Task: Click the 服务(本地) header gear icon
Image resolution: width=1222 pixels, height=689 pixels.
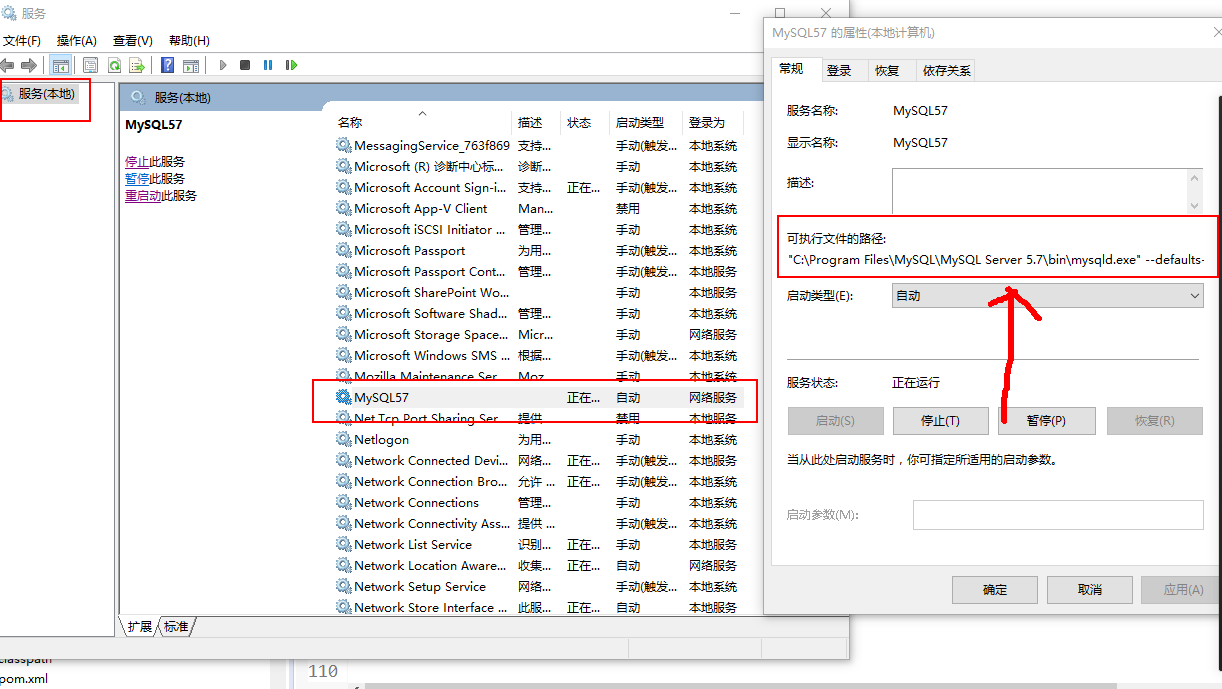Action: [137, 97]
